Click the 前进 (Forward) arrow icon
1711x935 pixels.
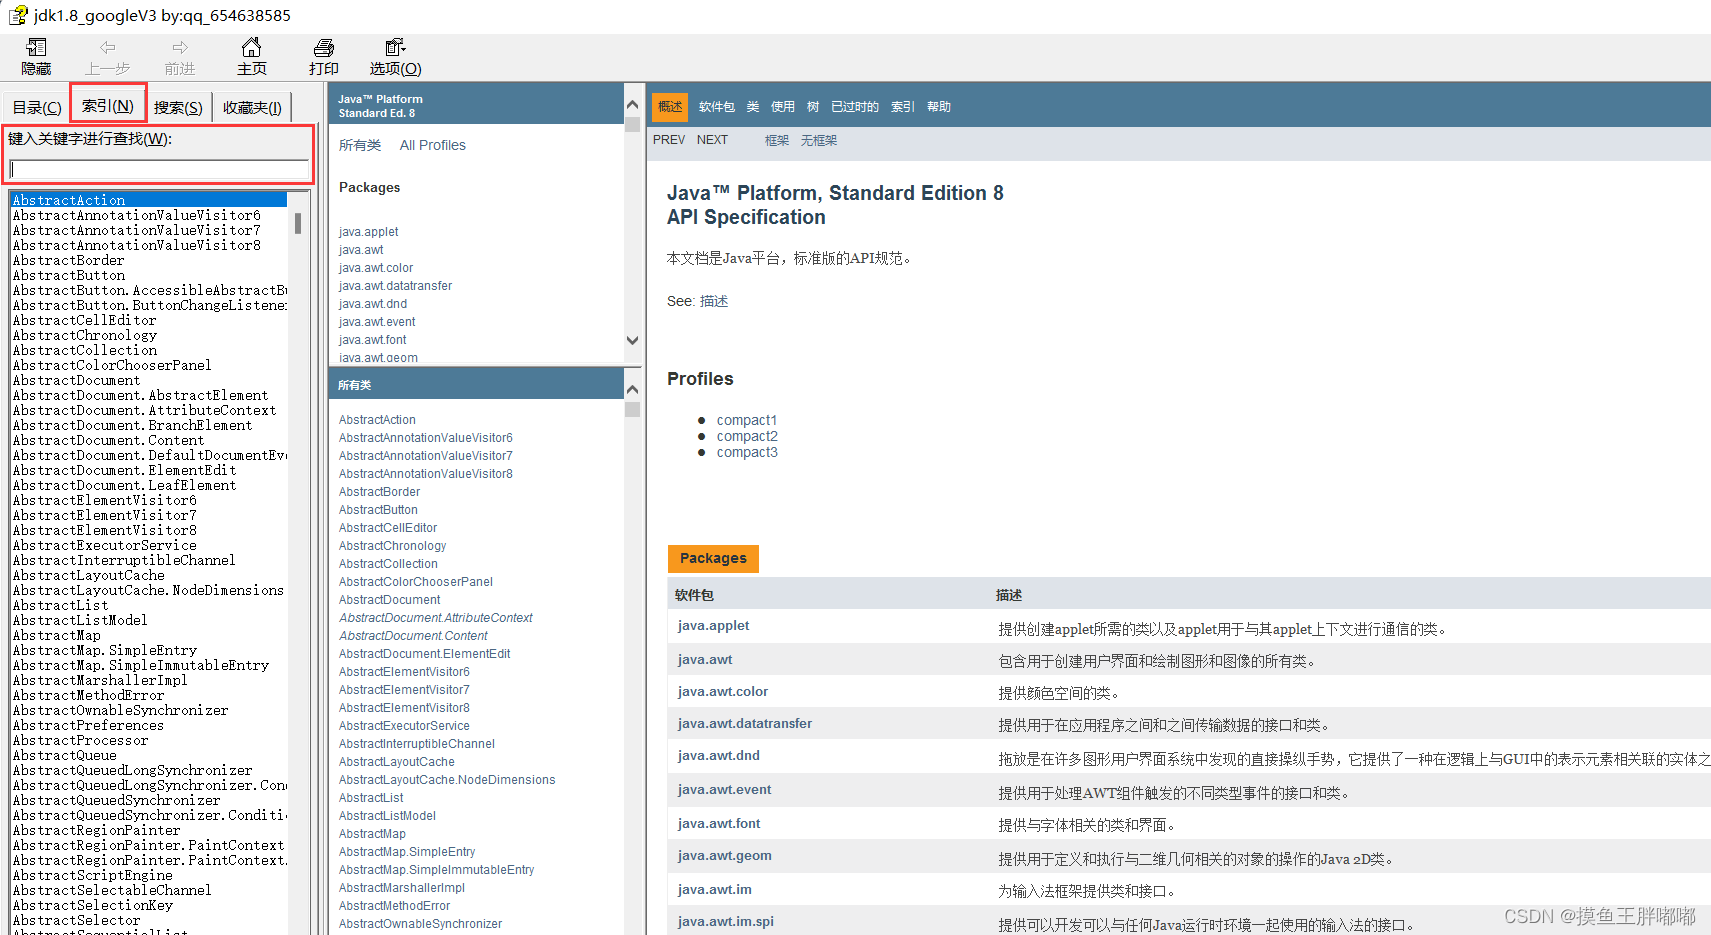(x=180, y=47)
